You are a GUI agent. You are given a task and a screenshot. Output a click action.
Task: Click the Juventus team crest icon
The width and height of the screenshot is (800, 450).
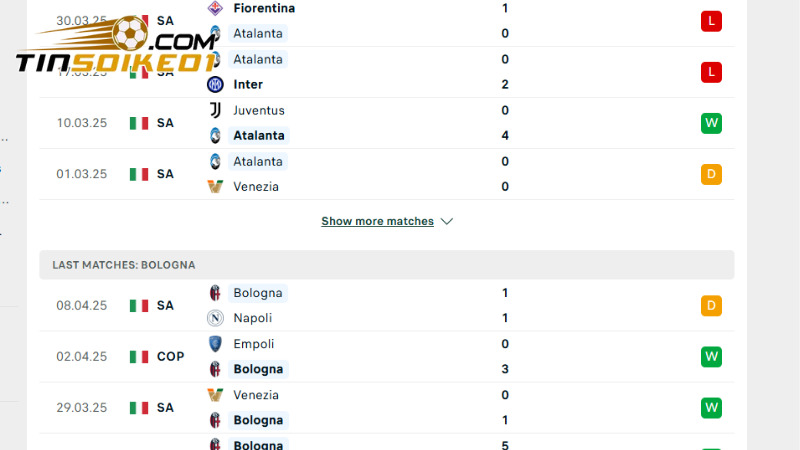[x=215, y=110]
